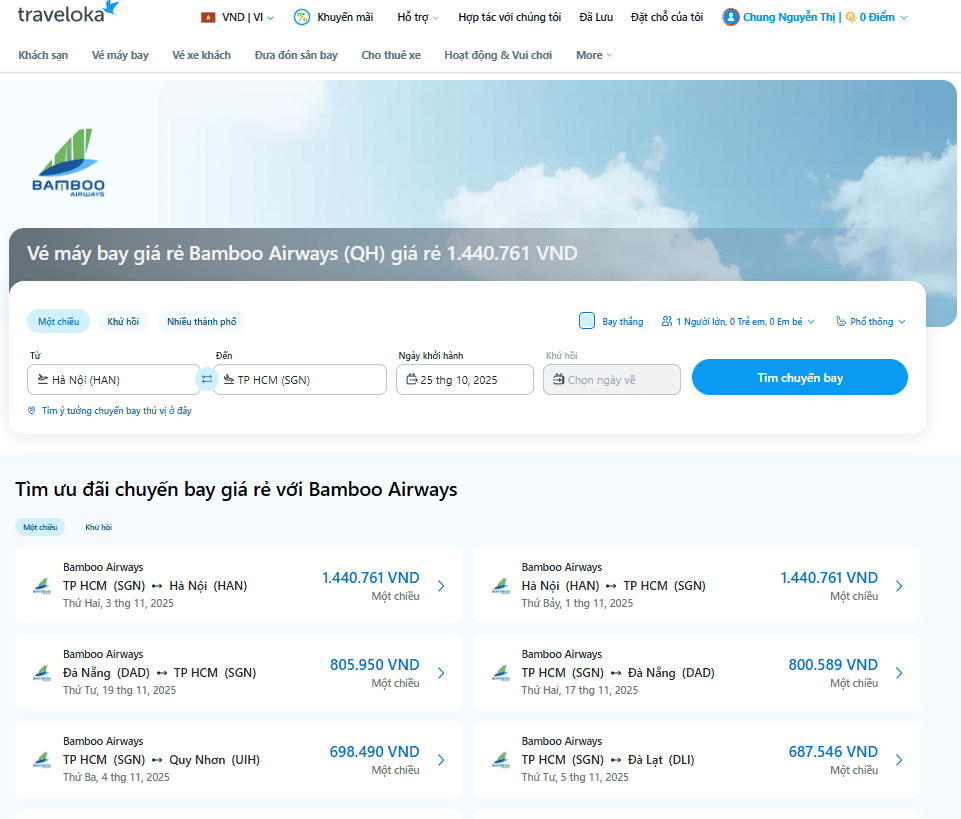The width and height of the screenshot is (961, 819).
Task: Expand the passengers count dropdown
Action: (738, 322)
